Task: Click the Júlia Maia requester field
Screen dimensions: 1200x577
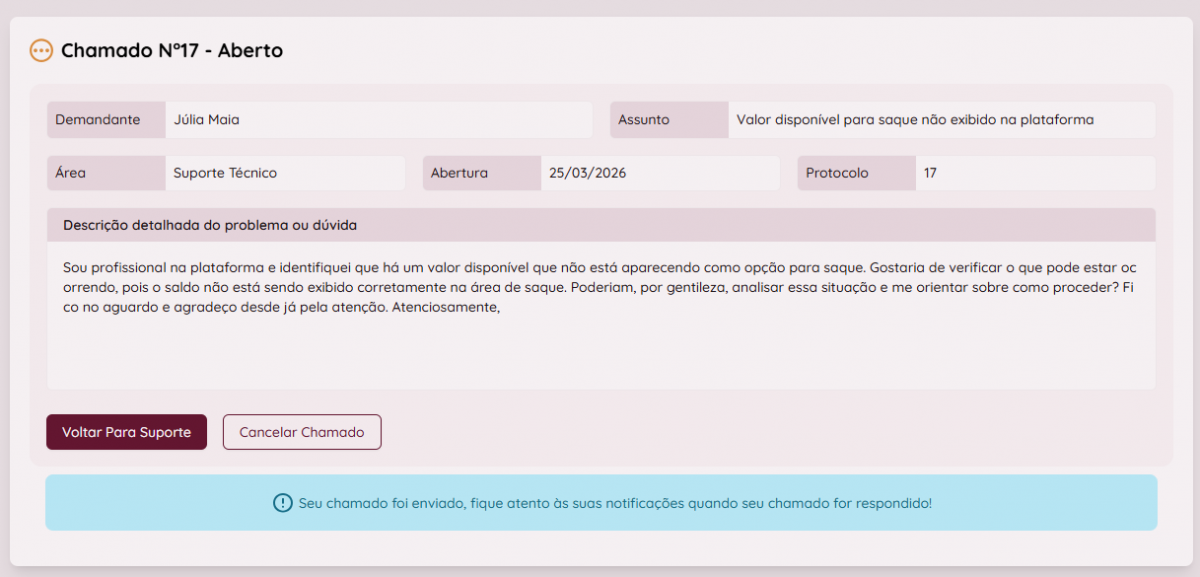Action: [378, 120]
